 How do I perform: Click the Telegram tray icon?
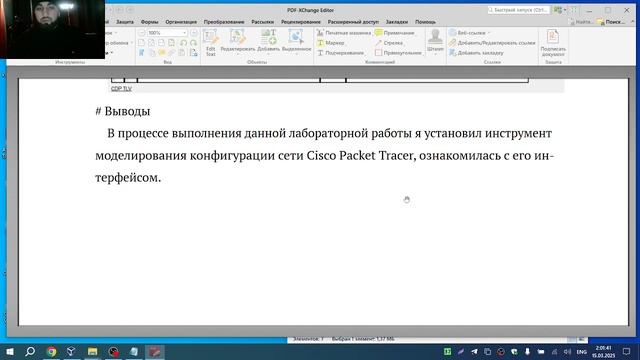click(474, 351)
